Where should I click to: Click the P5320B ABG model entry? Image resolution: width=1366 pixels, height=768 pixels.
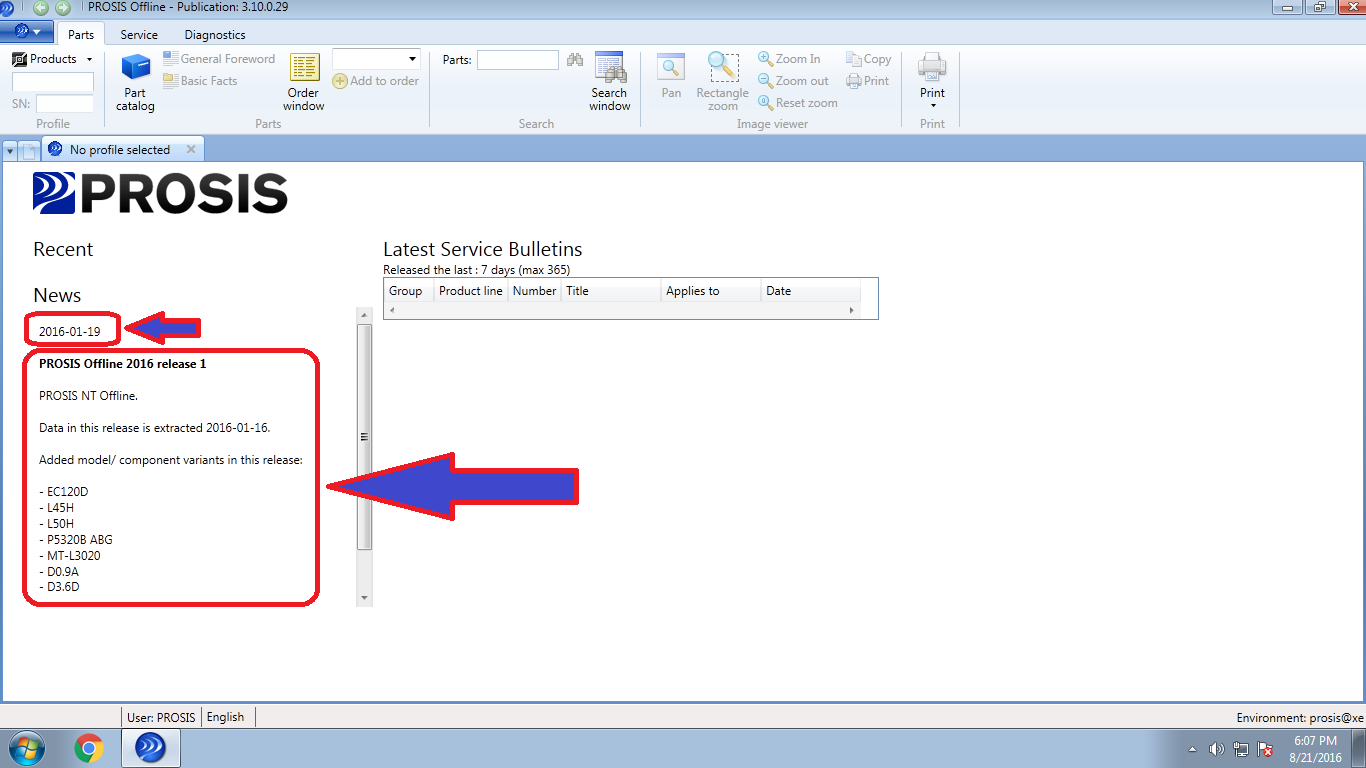click(76, 539)
